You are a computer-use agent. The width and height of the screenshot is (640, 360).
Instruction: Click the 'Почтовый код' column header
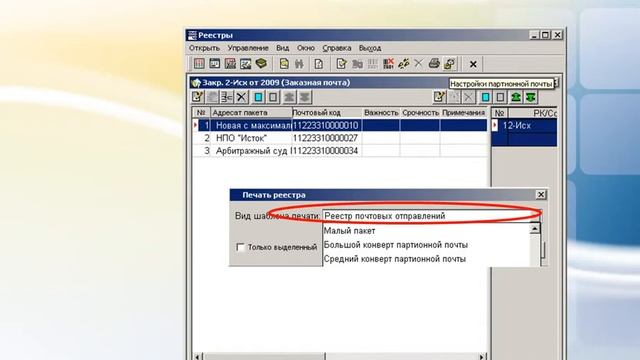point(327,113)
